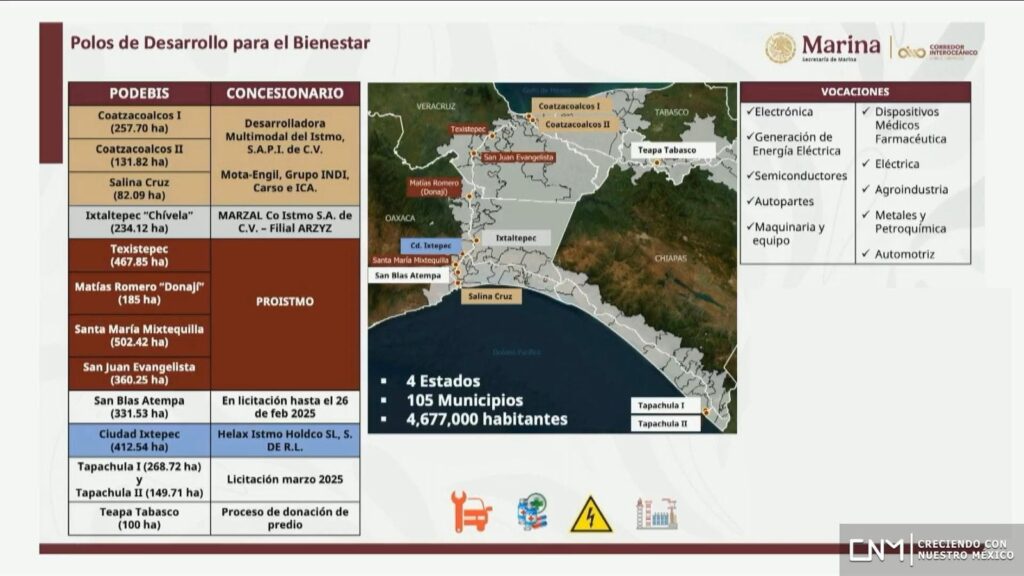Click the 'San Juan Evangelista' map label

point(519,157)
